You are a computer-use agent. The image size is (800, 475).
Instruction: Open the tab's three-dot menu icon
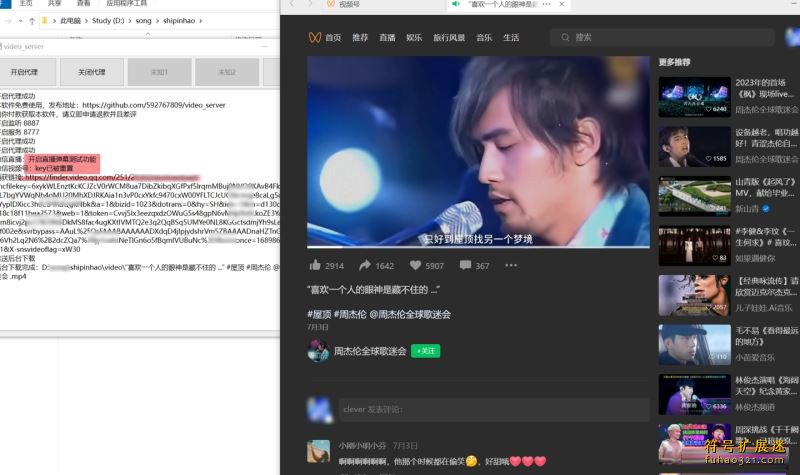click(x=546, y=4)
